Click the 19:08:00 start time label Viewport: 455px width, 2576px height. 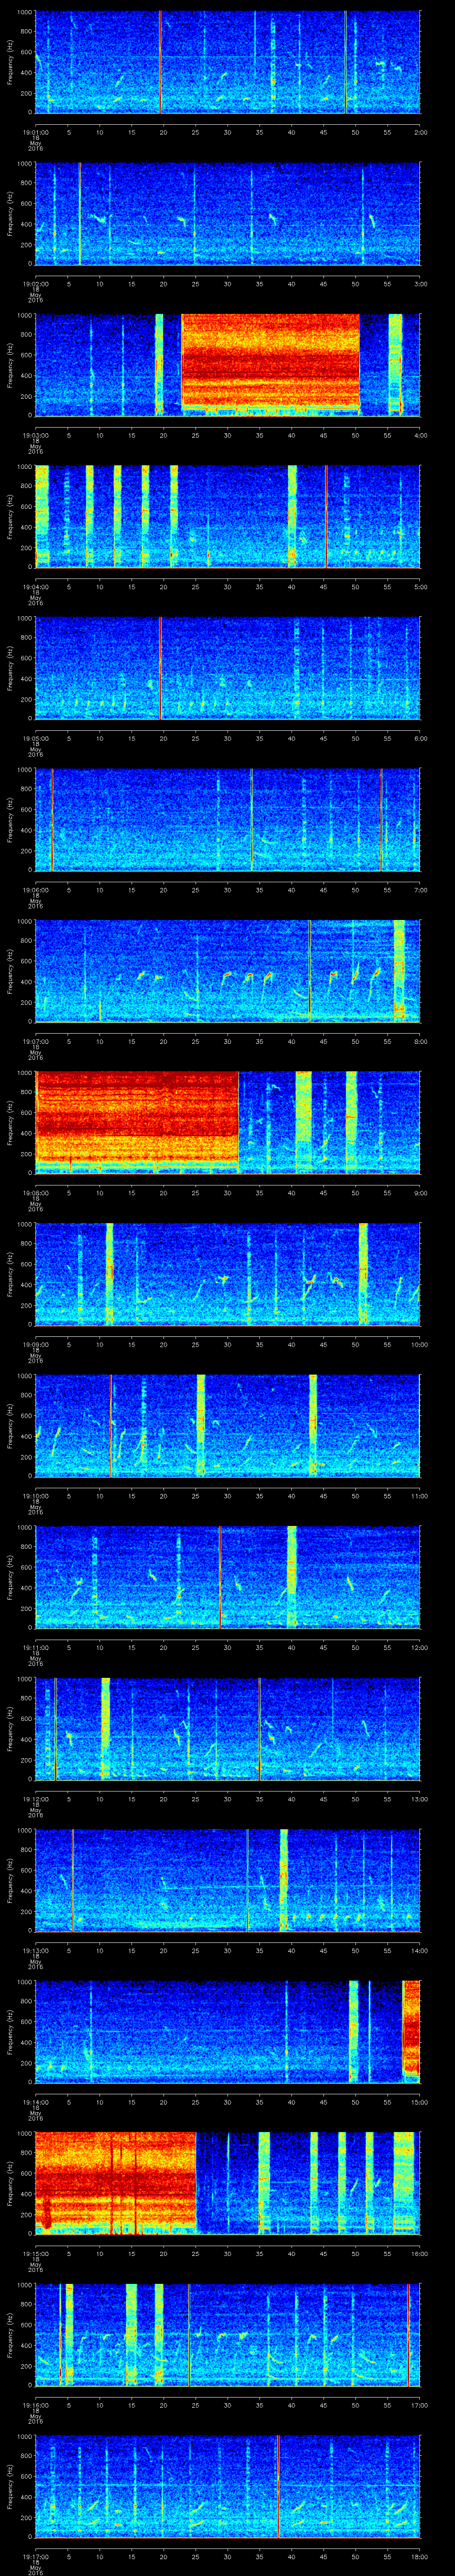click(x=35, y=1193)
